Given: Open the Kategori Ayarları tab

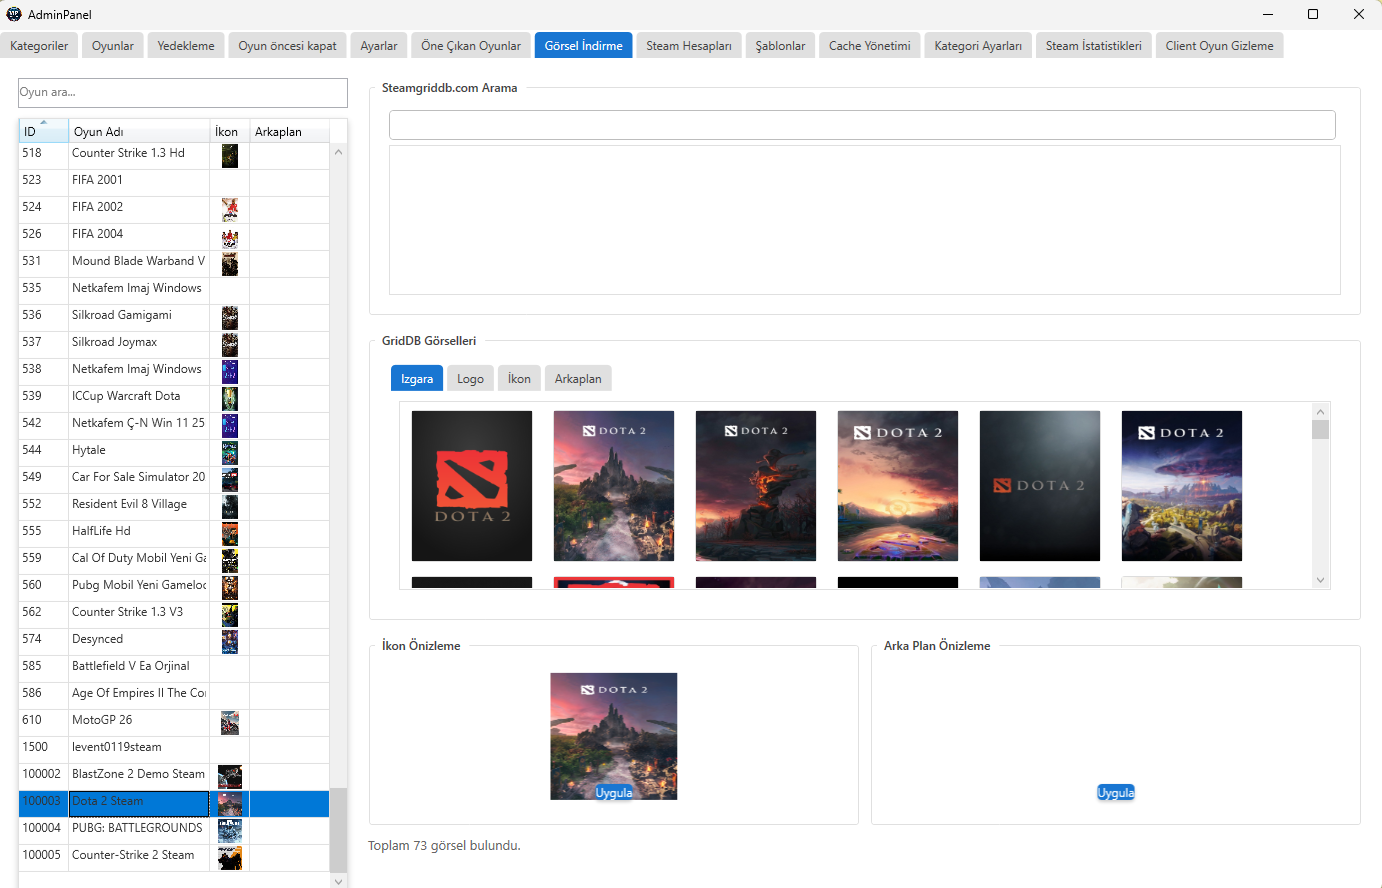Looking at the screenshot, I should (978, 46).
